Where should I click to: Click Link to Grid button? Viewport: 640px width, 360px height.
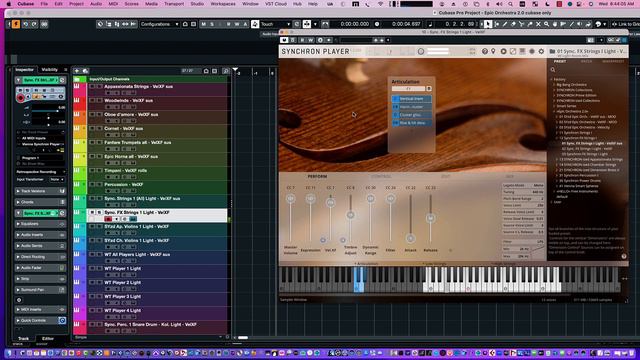[x=625, y=24]
